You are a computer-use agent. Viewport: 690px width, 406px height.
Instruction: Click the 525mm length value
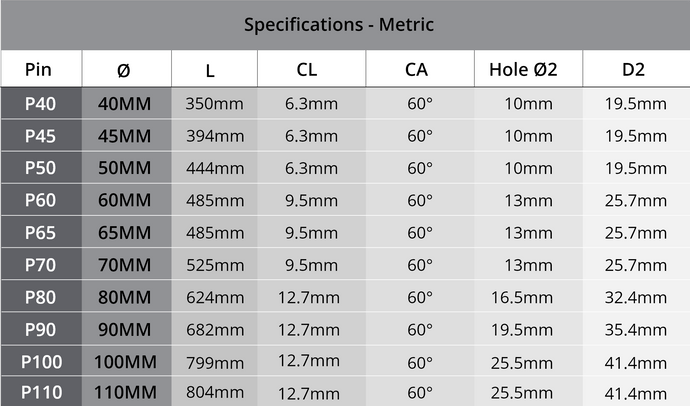(214, 265)
